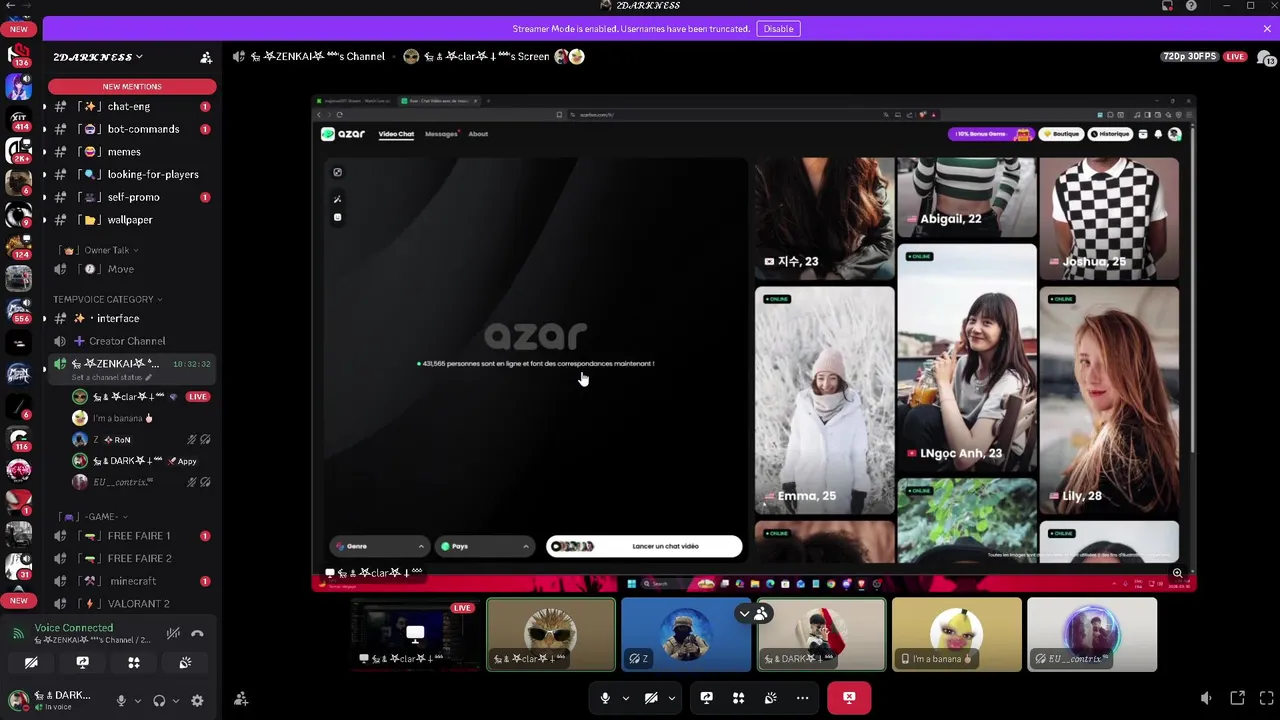Collapse the TEMPVOICE CATEGORY section
This screenshot has width=1280, height=720.
point(108,299)
